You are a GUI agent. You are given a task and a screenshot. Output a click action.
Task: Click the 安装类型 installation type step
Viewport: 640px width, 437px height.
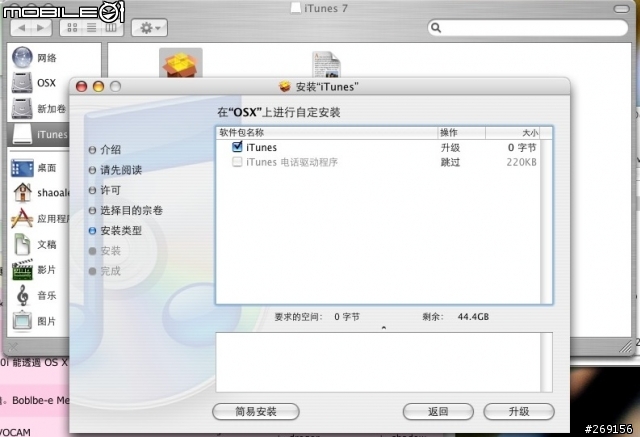tap(116, 231)
